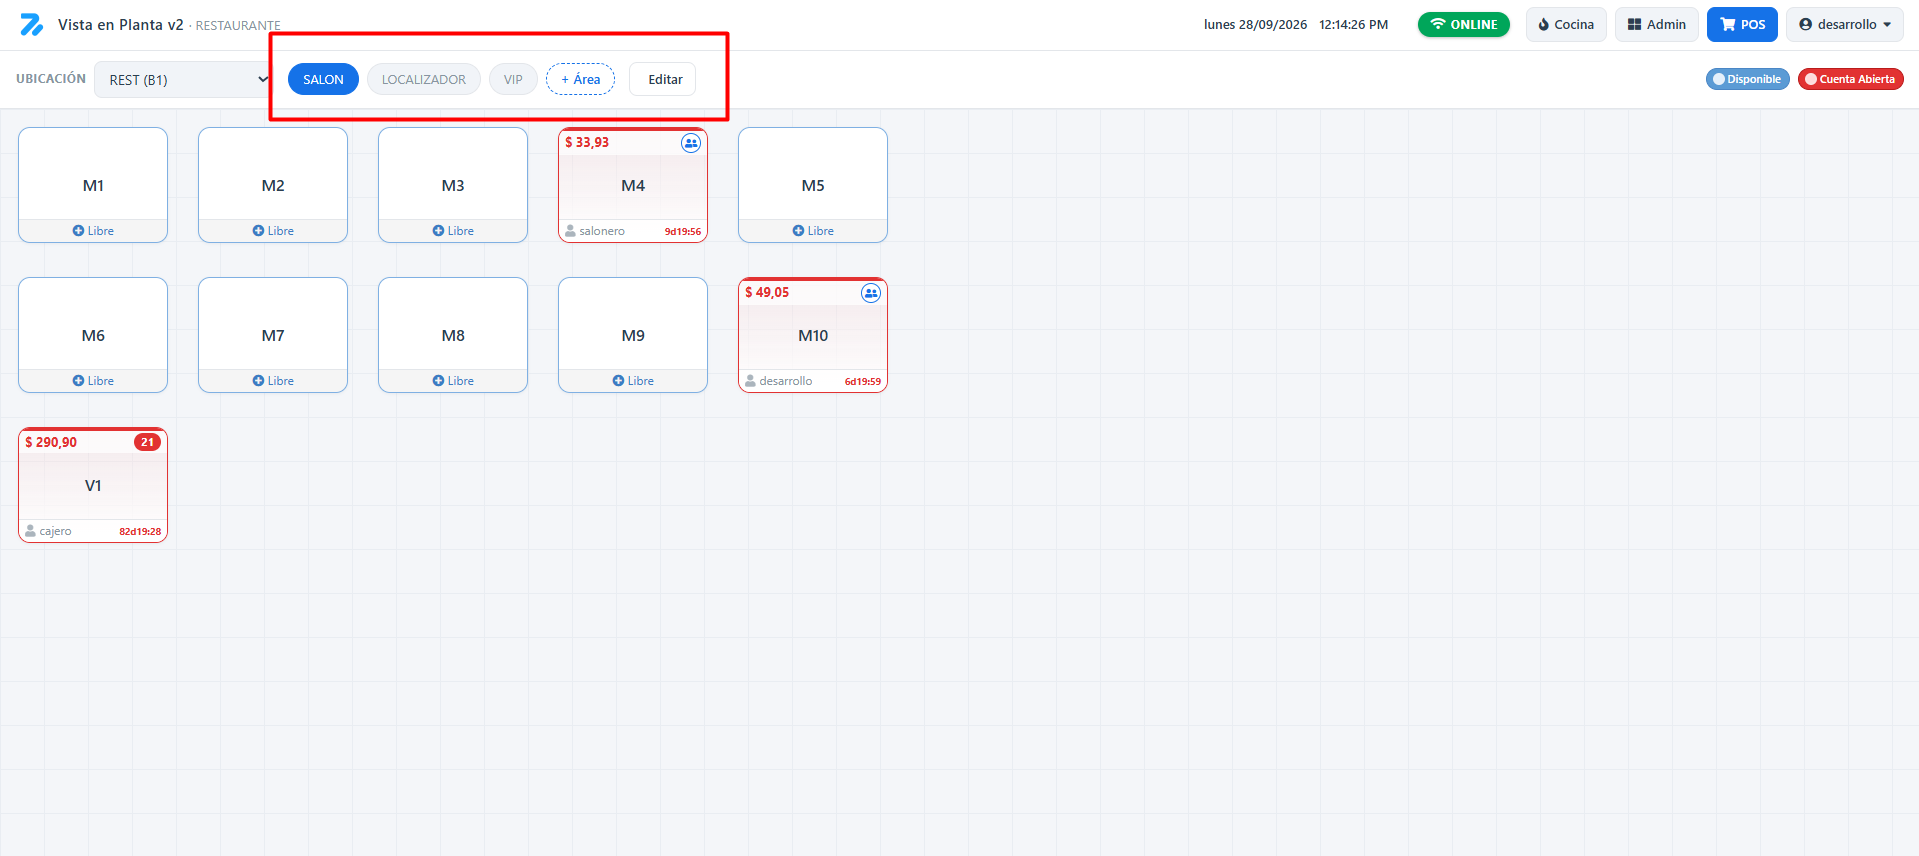Click the waiter user icon on table M4

point(570,231)
